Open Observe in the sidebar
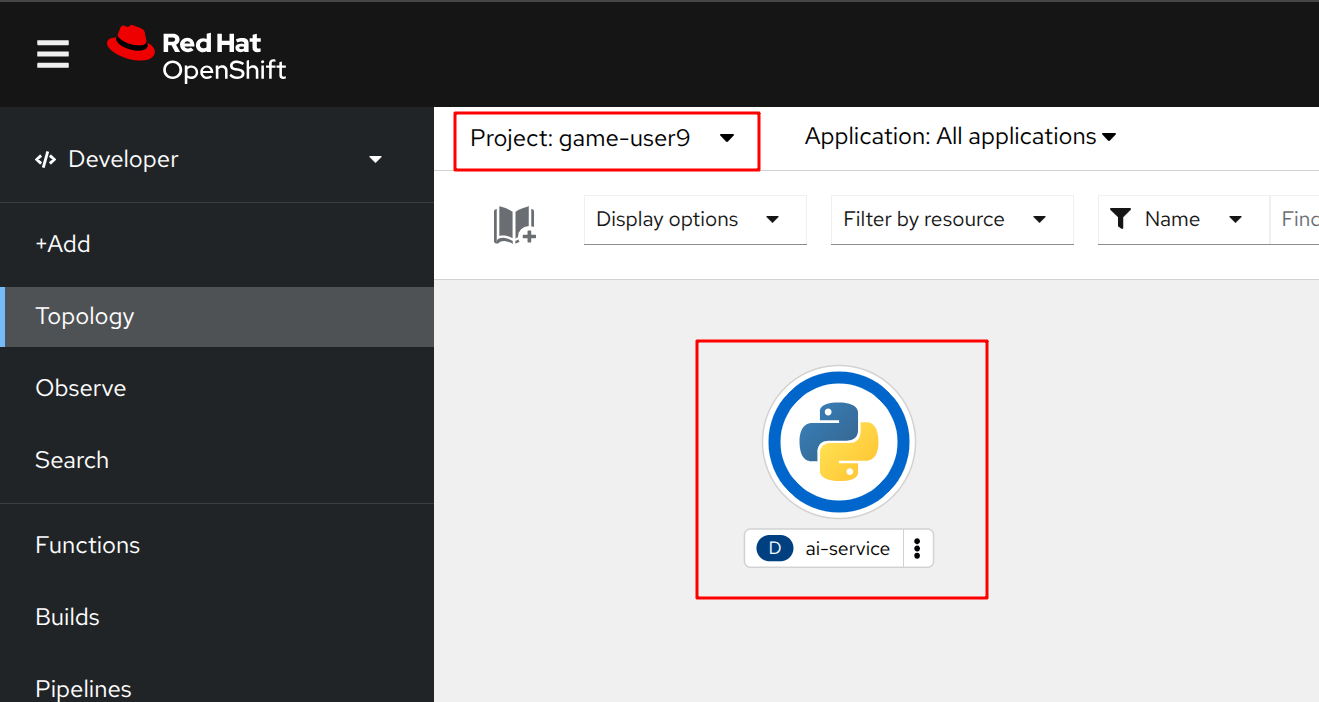This screenshot has height=702, width=1319. 217,388
